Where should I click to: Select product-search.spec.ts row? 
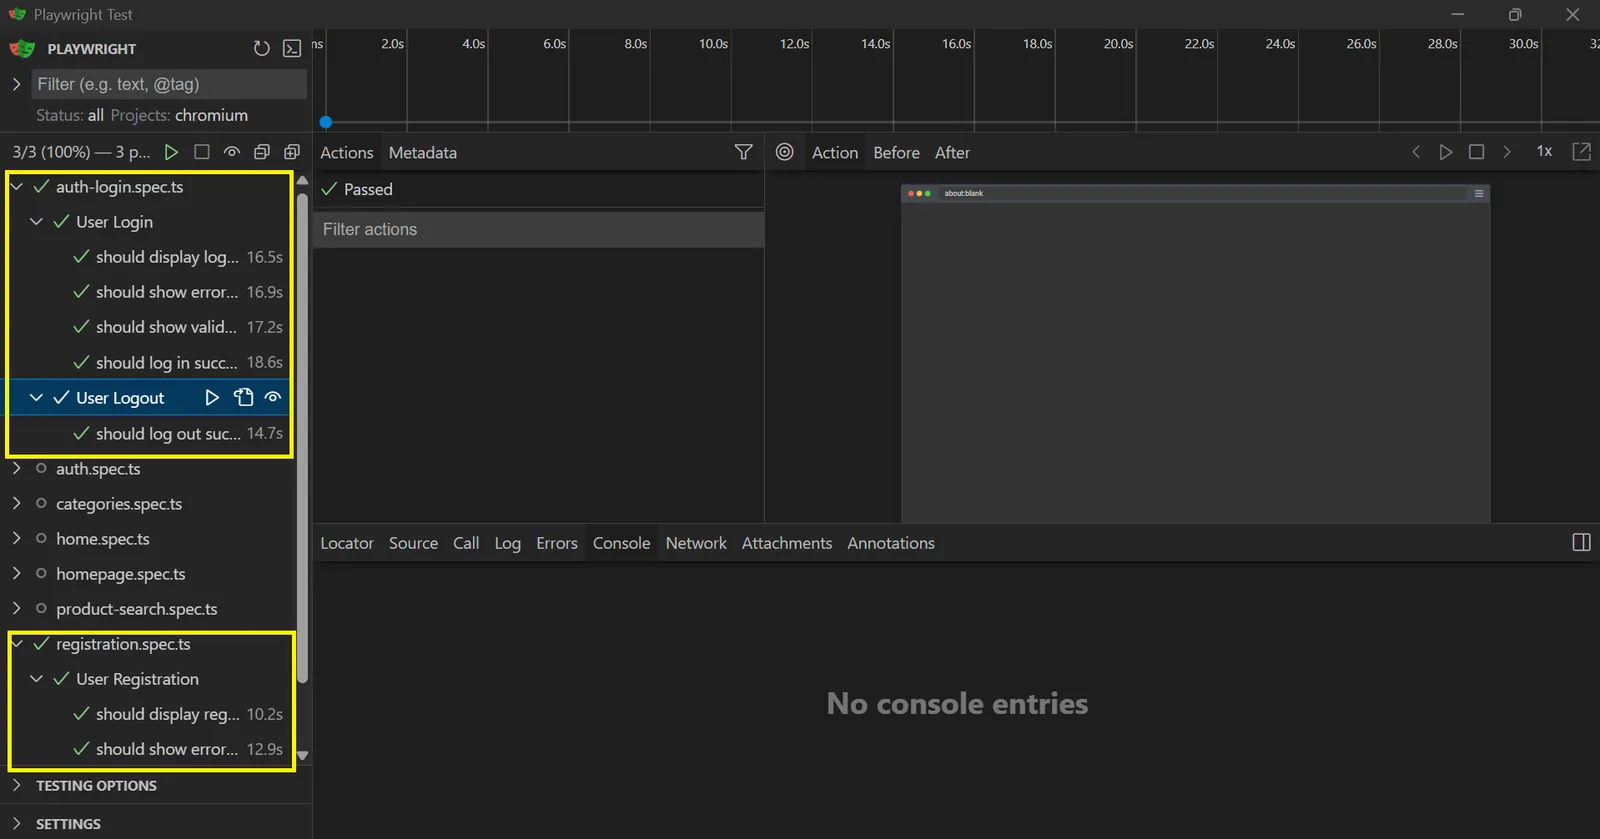coord(148,609)
